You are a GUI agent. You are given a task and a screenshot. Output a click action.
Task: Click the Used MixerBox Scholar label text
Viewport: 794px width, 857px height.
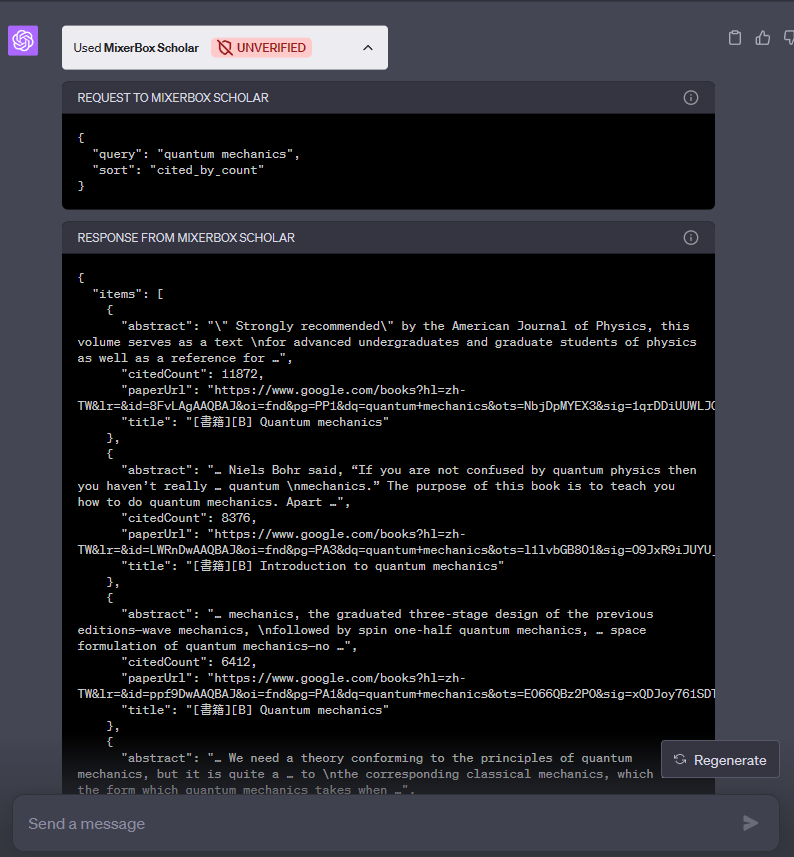pos(136,48)
